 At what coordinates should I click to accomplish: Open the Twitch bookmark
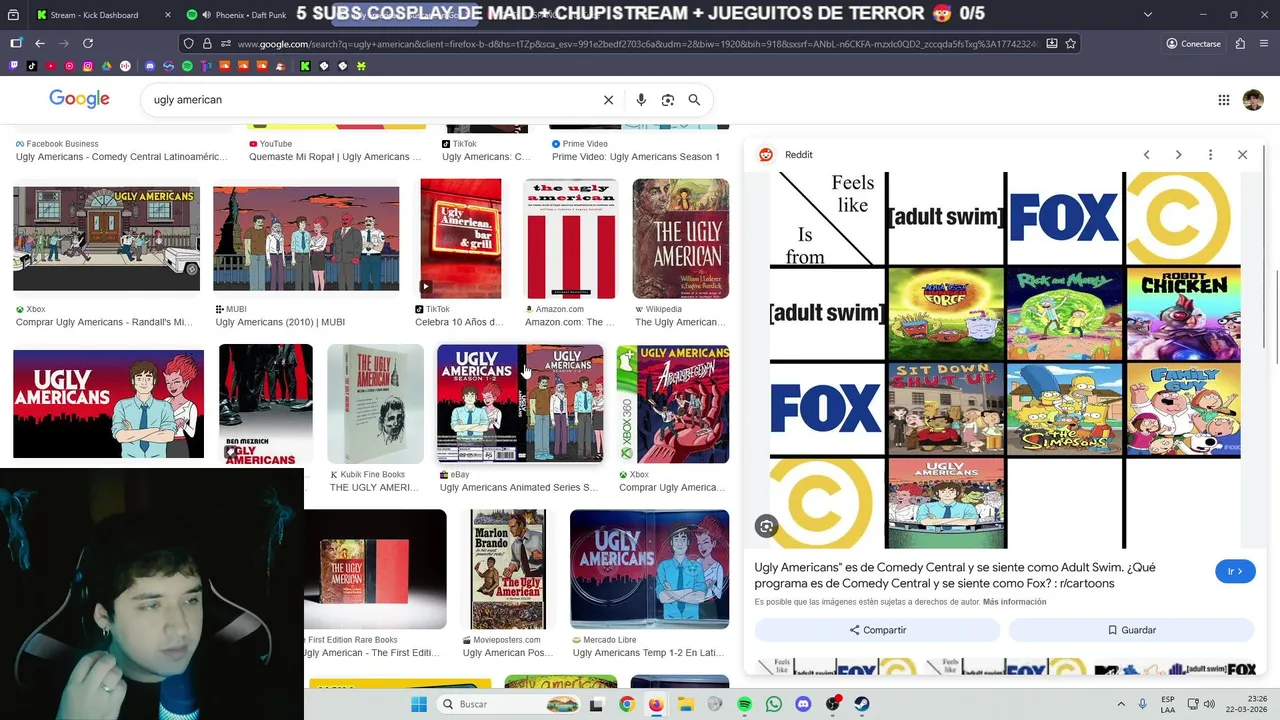click(14, 66)
